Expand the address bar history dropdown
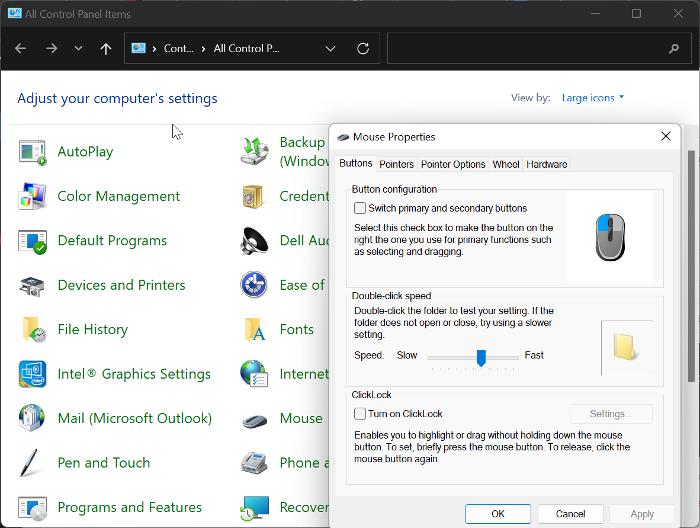Image resolution: width=700 pixels, height=528 pixels. click(x=331, y=48)
